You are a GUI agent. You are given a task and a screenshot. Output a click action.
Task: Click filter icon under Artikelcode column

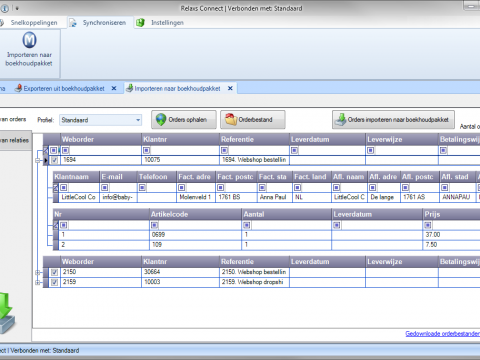tap(154, 225)
